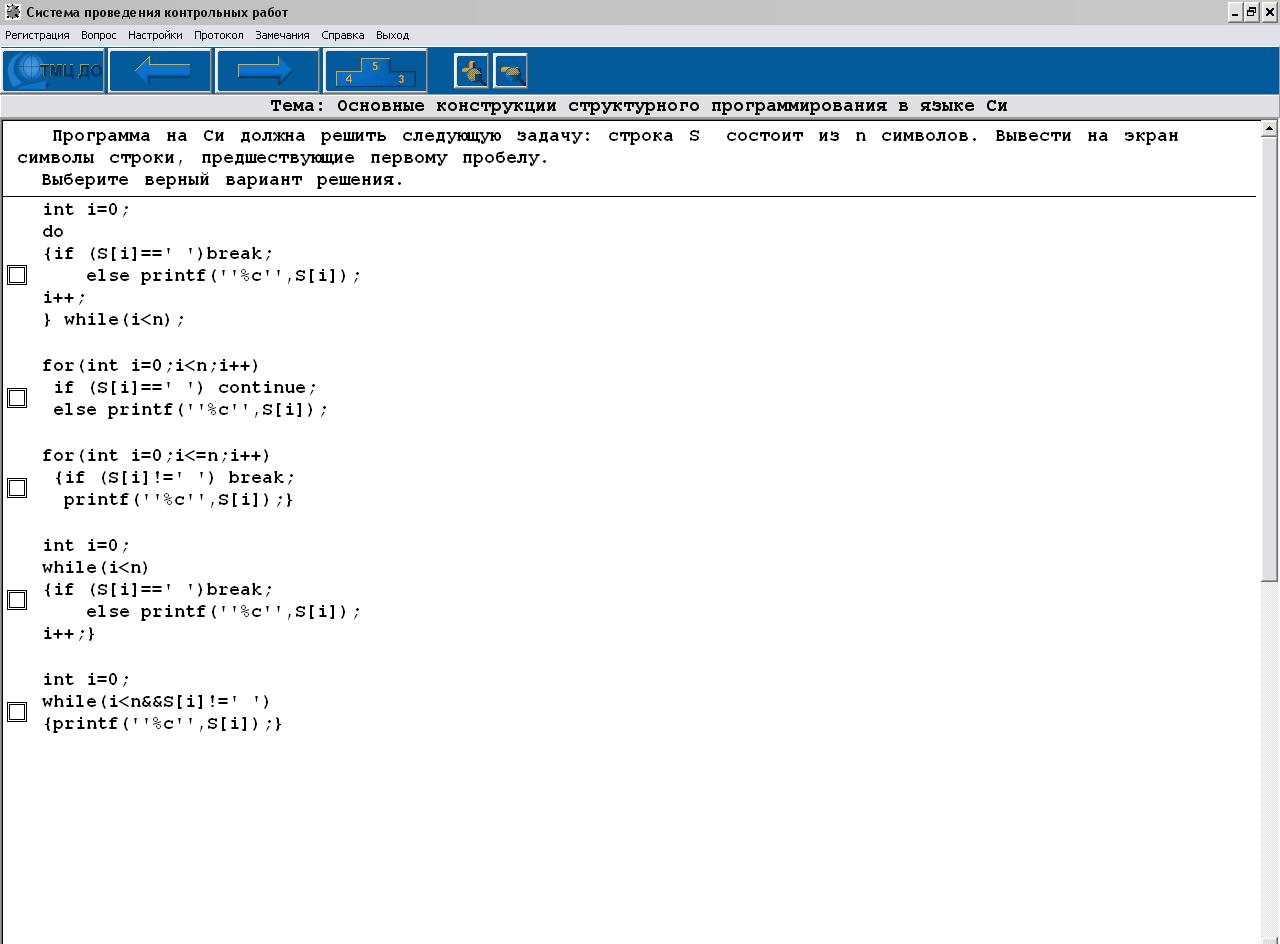This screenshot has width=1280, height=944.
Task: Open the Вопрос menu
Action: 99,35
